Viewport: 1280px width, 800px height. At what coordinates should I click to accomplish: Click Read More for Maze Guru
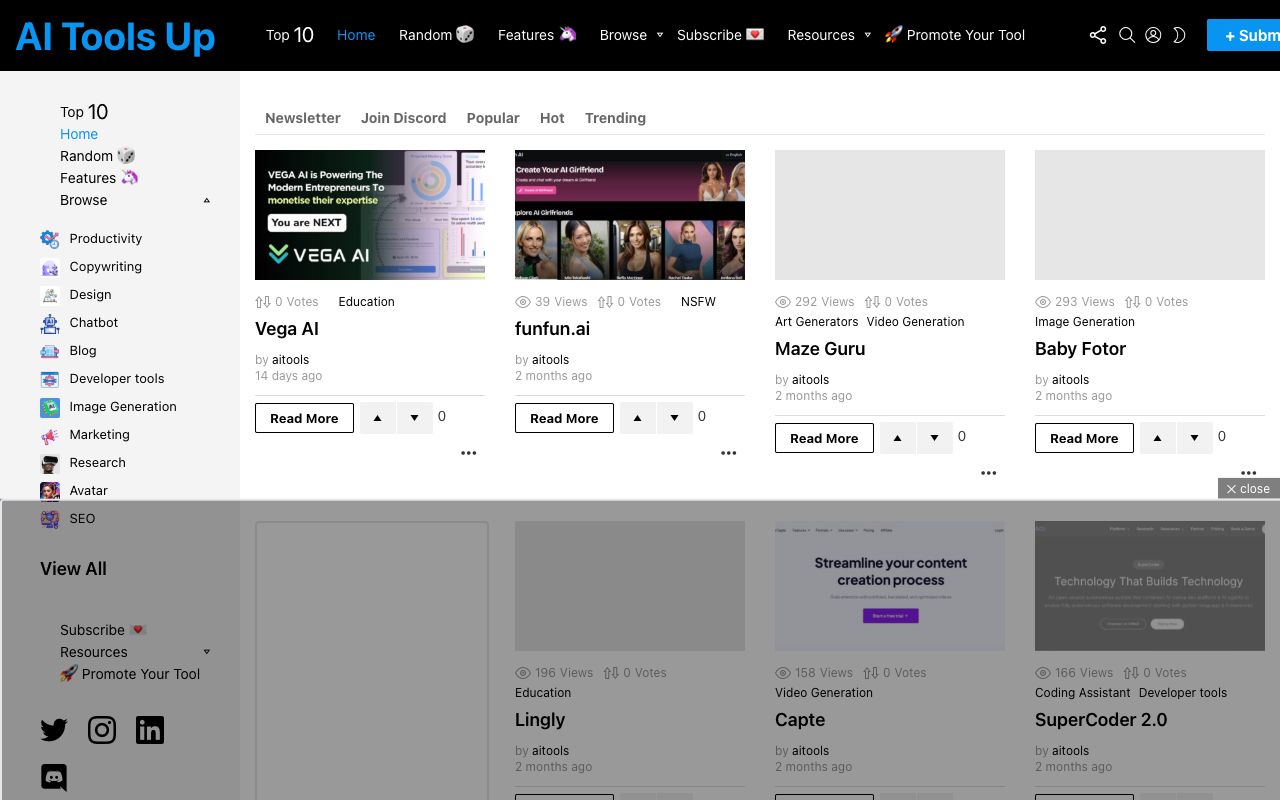coord(824,438)
